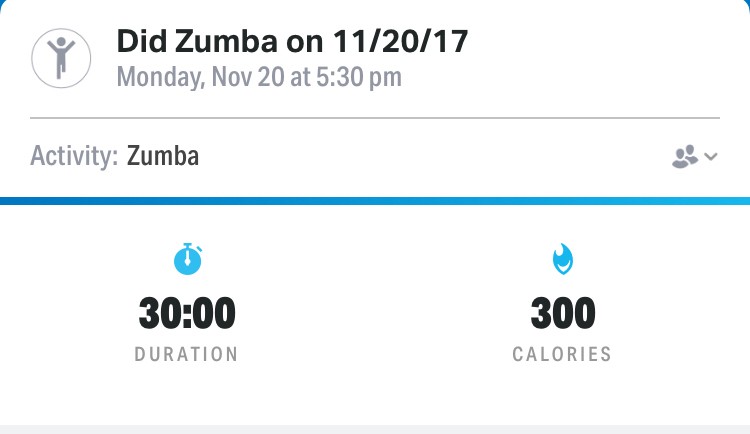Tap the 30:00 duration value
750x434 pixels.
pyautogui.click(x=187, y=314)
